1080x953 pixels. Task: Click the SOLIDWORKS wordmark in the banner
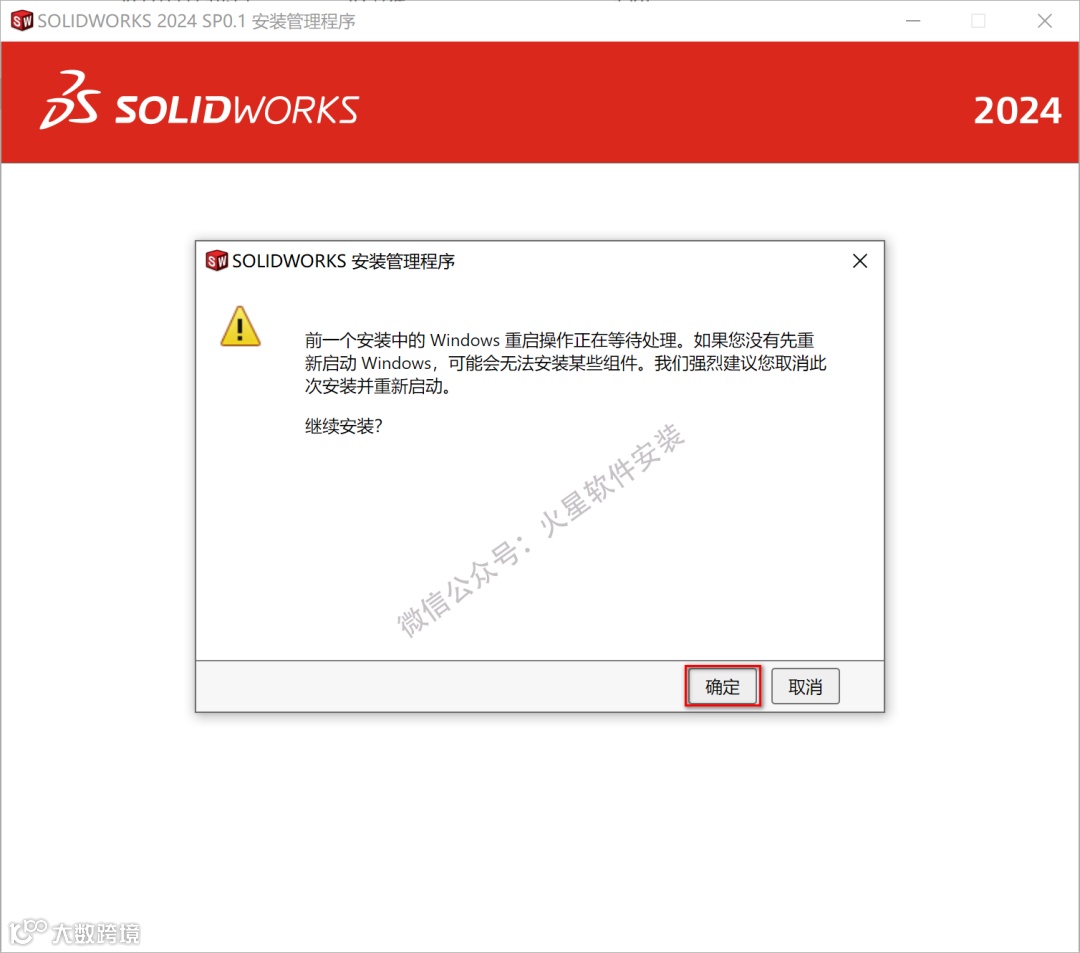click(236, 110)
